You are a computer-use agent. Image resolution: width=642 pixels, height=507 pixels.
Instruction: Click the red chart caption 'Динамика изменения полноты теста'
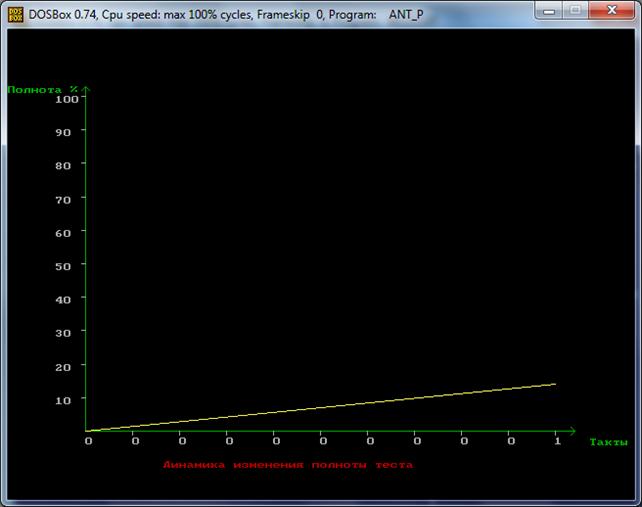tap(288, 465)
